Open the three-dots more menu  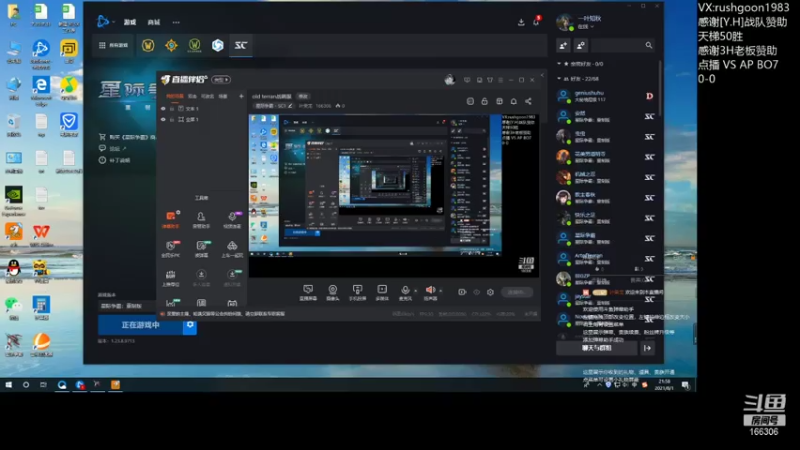pos(176,22)
